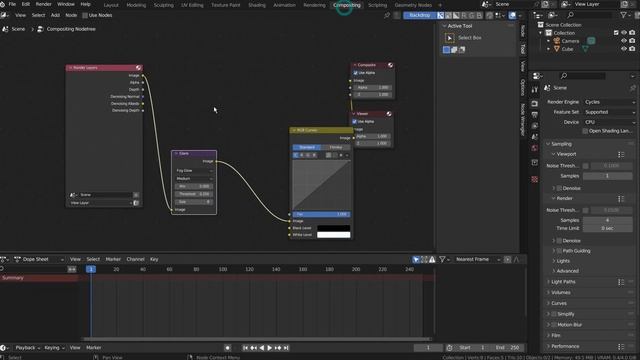Select the G channel display button
Viewport: 640px width, 360px height.
472,16
